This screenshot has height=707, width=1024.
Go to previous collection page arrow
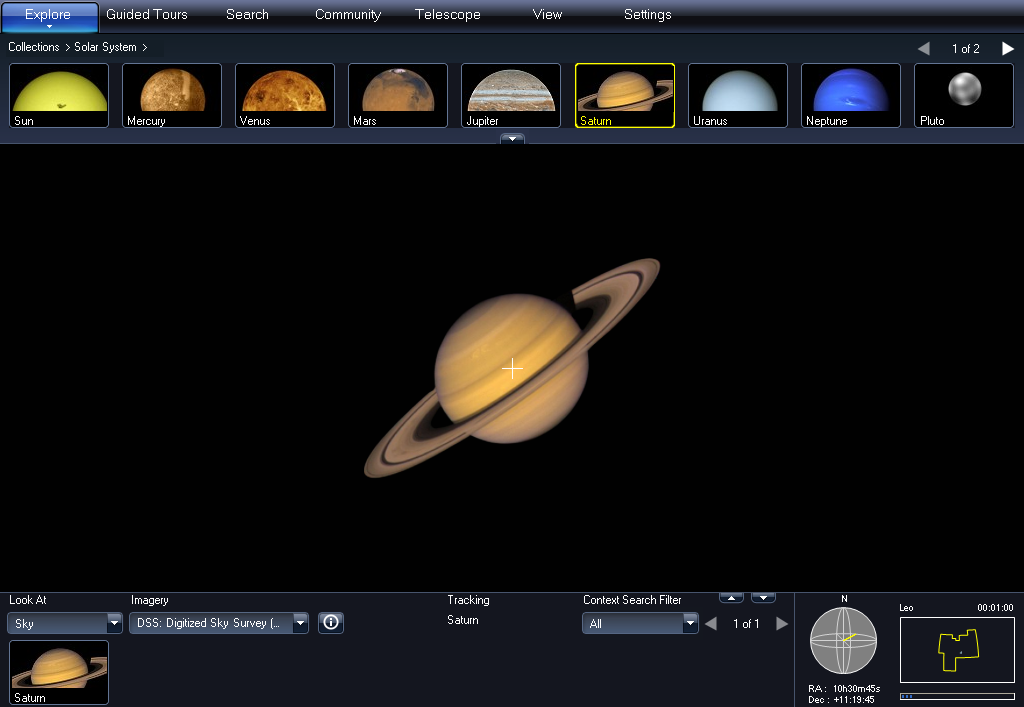pyautogui.click(x=923, y=48)
